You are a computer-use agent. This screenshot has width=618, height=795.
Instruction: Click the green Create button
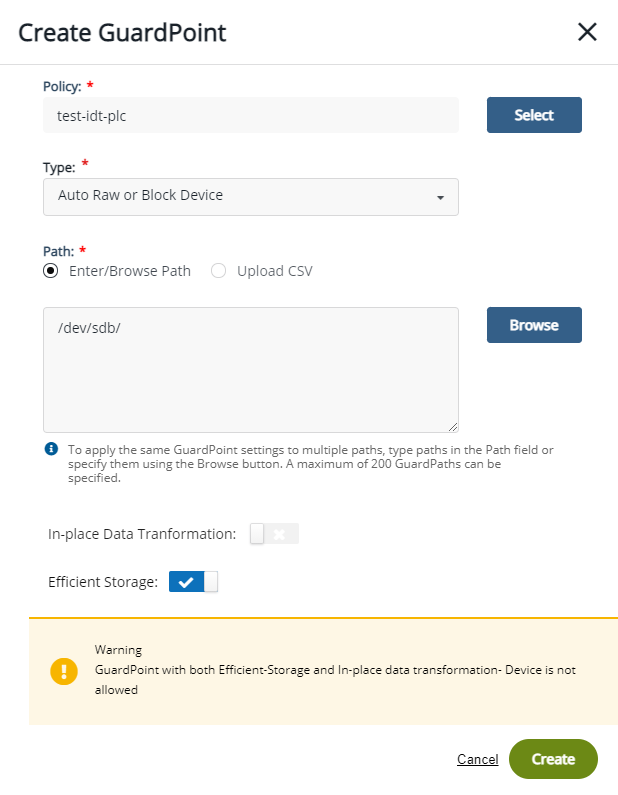[553, 759]
